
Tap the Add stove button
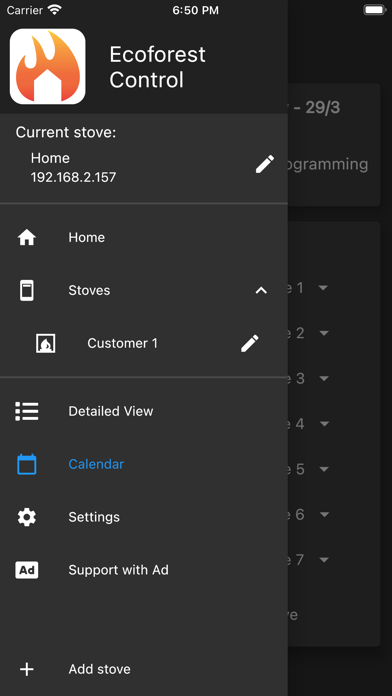tap(144, 669)
